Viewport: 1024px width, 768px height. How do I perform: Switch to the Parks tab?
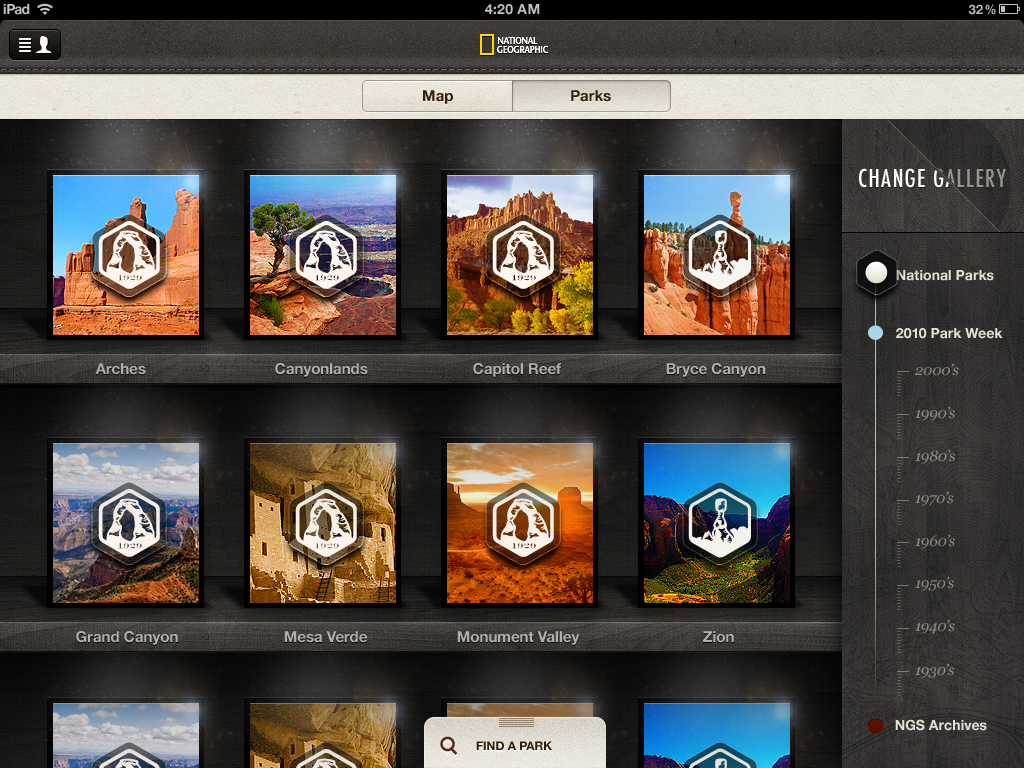(x=591, y=96)
